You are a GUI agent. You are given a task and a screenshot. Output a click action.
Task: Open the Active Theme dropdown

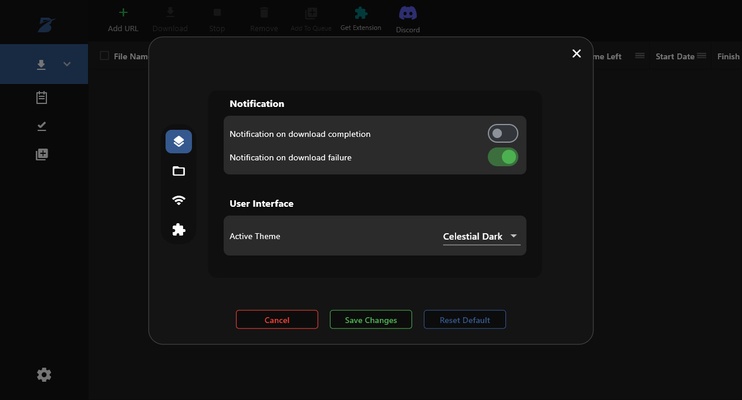(481, 236)
